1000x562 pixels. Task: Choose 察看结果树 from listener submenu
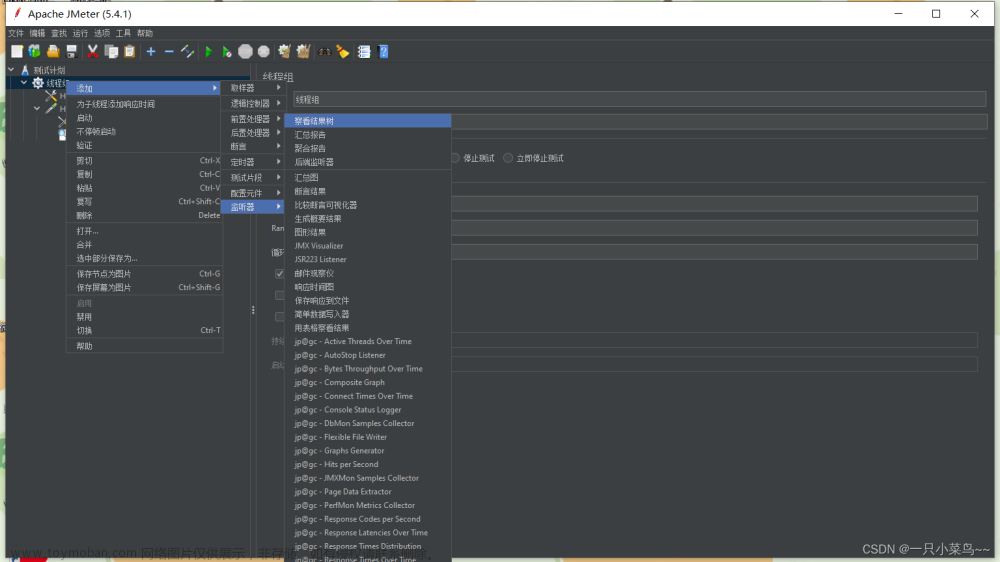point(368,121)
